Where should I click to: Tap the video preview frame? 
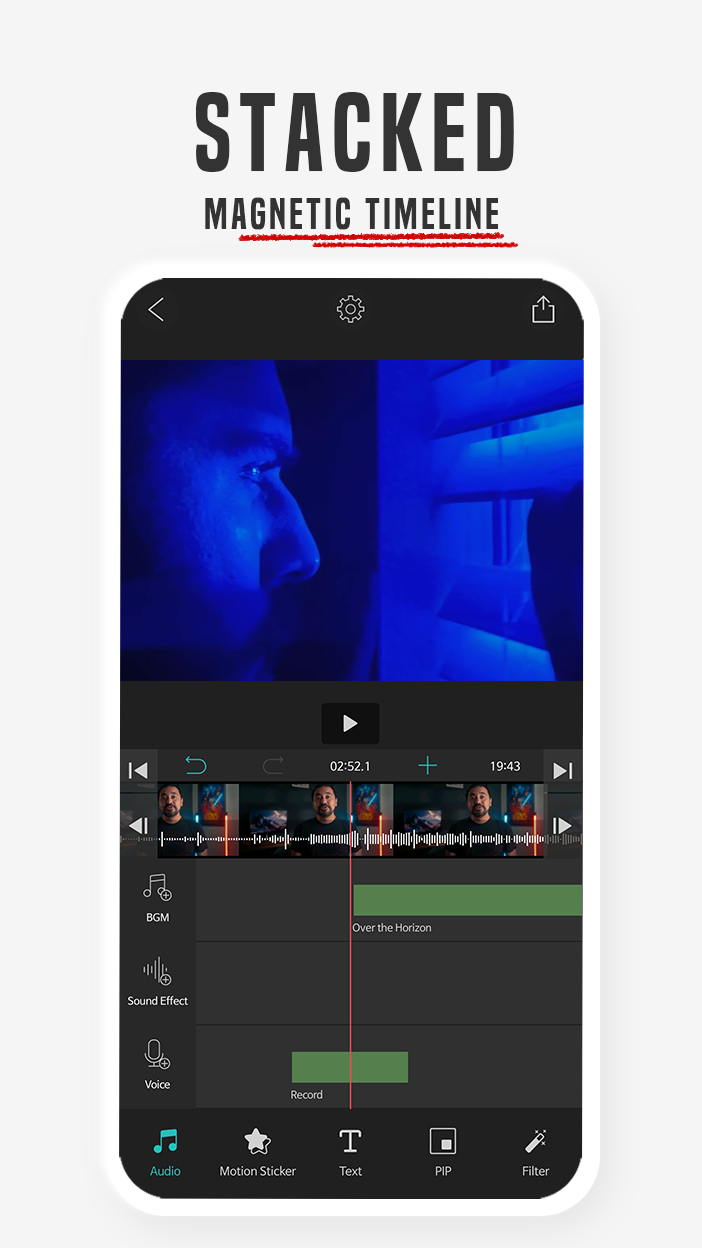click(x=351, y=520)
